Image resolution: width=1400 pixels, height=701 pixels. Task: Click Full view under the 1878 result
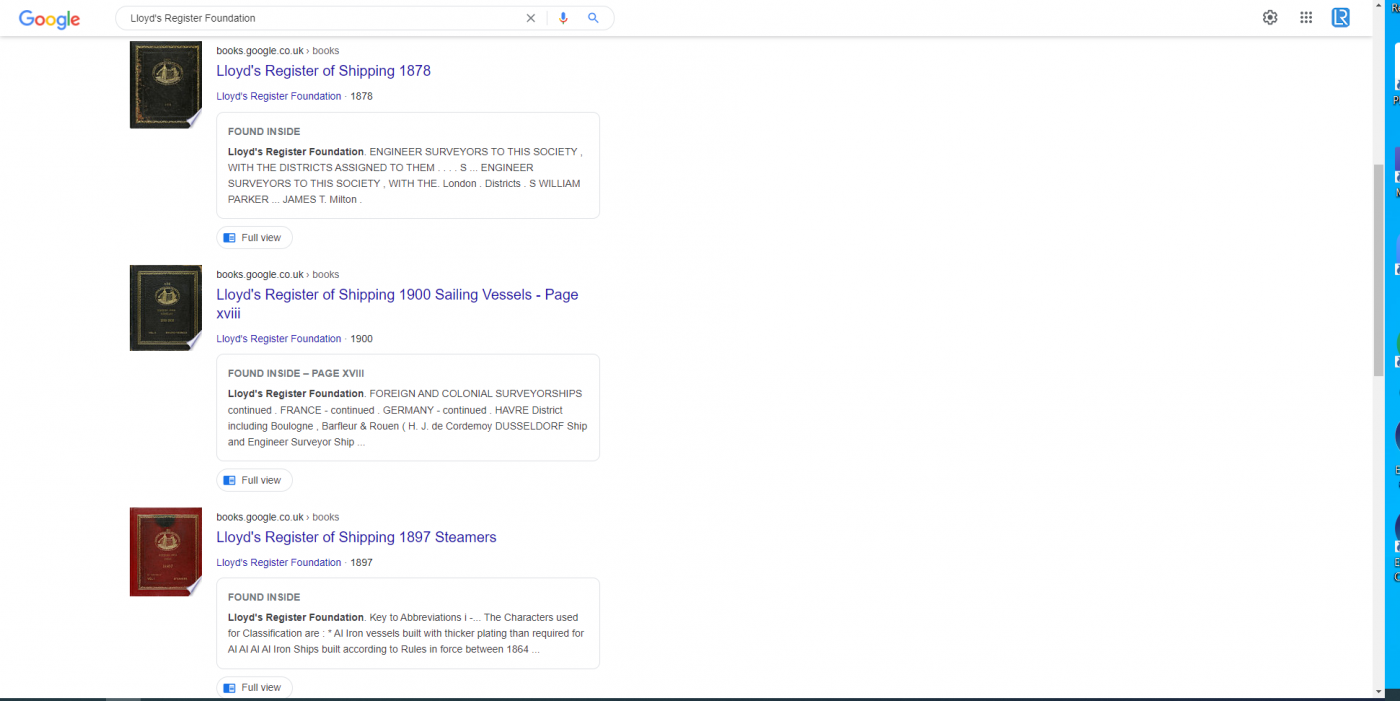click(255, 238)
